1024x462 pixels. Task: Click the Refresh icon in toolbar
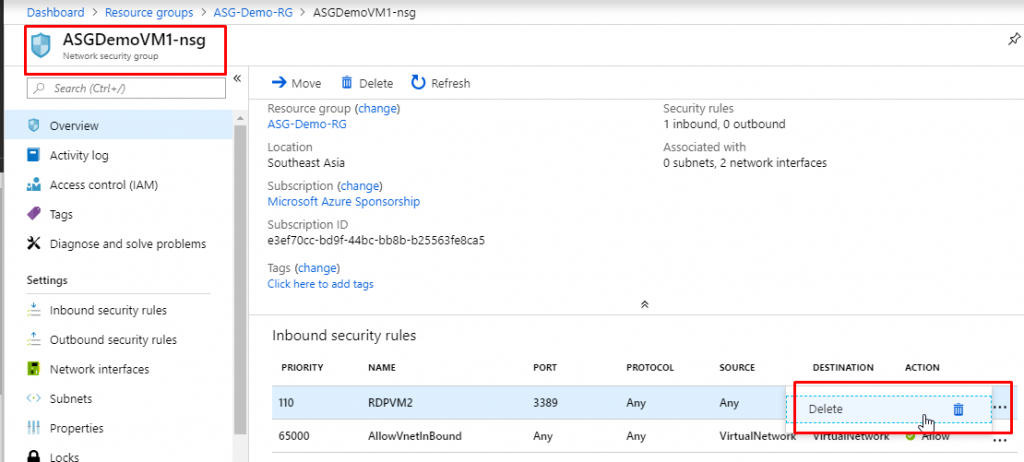point(418,83)
